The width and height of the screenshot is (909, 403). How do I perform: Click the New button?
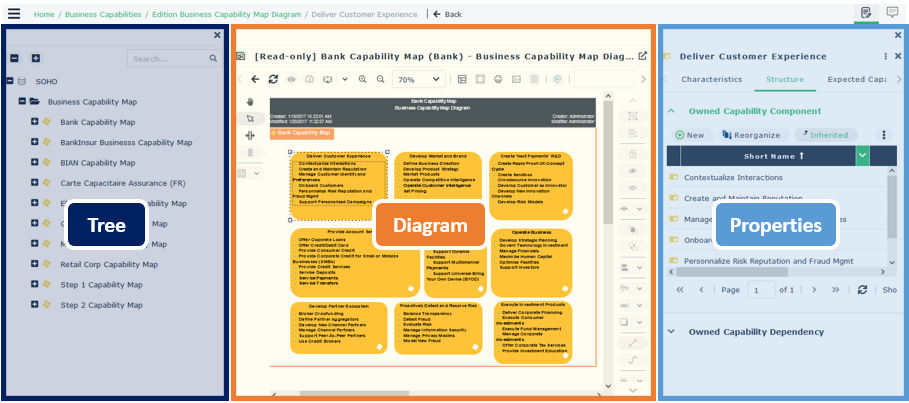690,135
